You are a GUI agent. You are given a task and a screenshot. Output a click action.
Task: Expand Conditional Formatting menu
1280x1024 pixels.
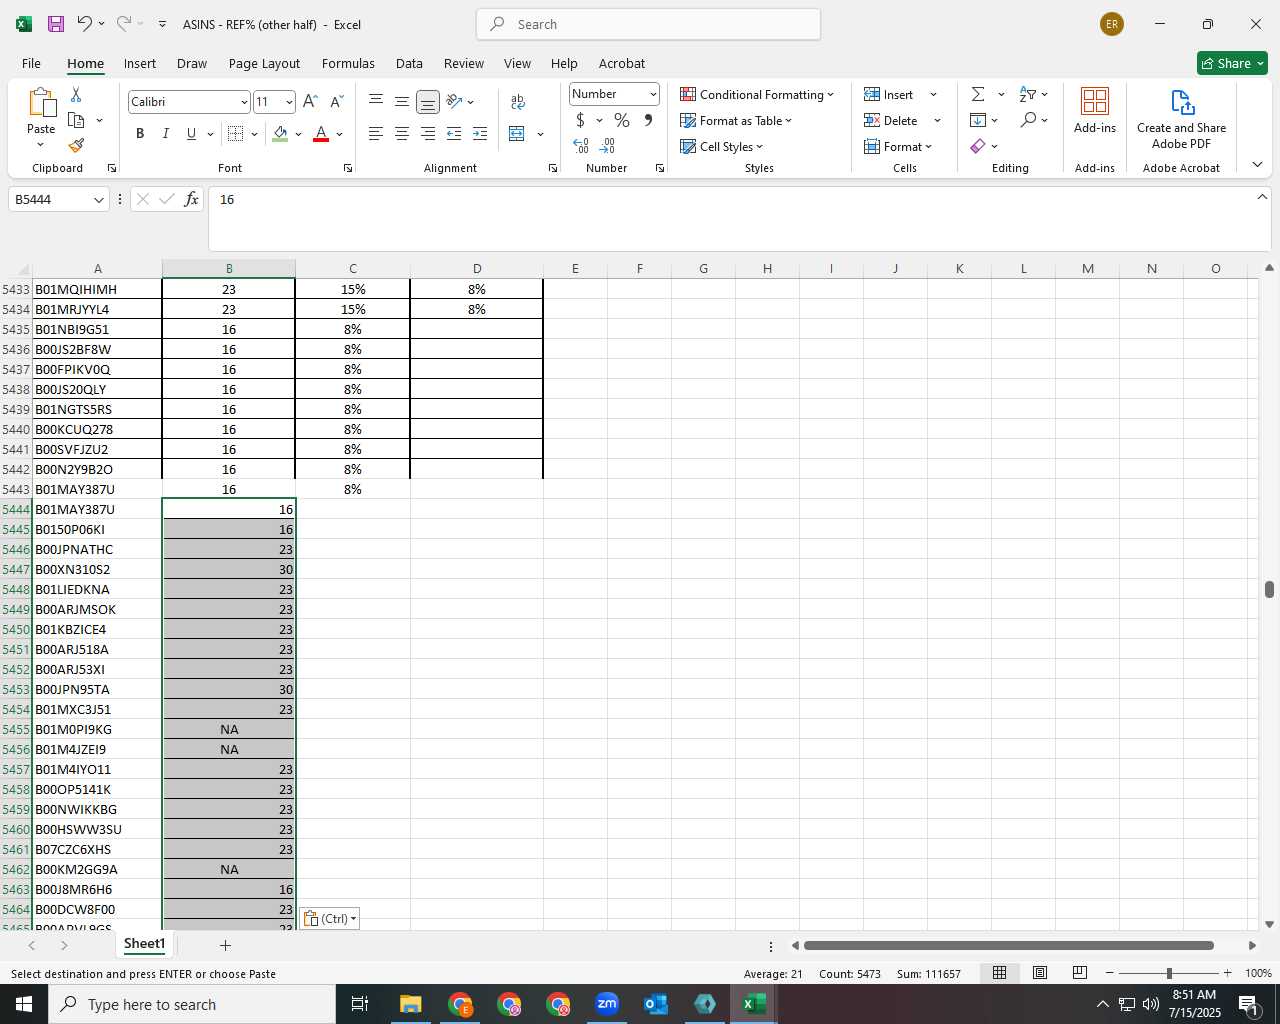click(757, 94)
